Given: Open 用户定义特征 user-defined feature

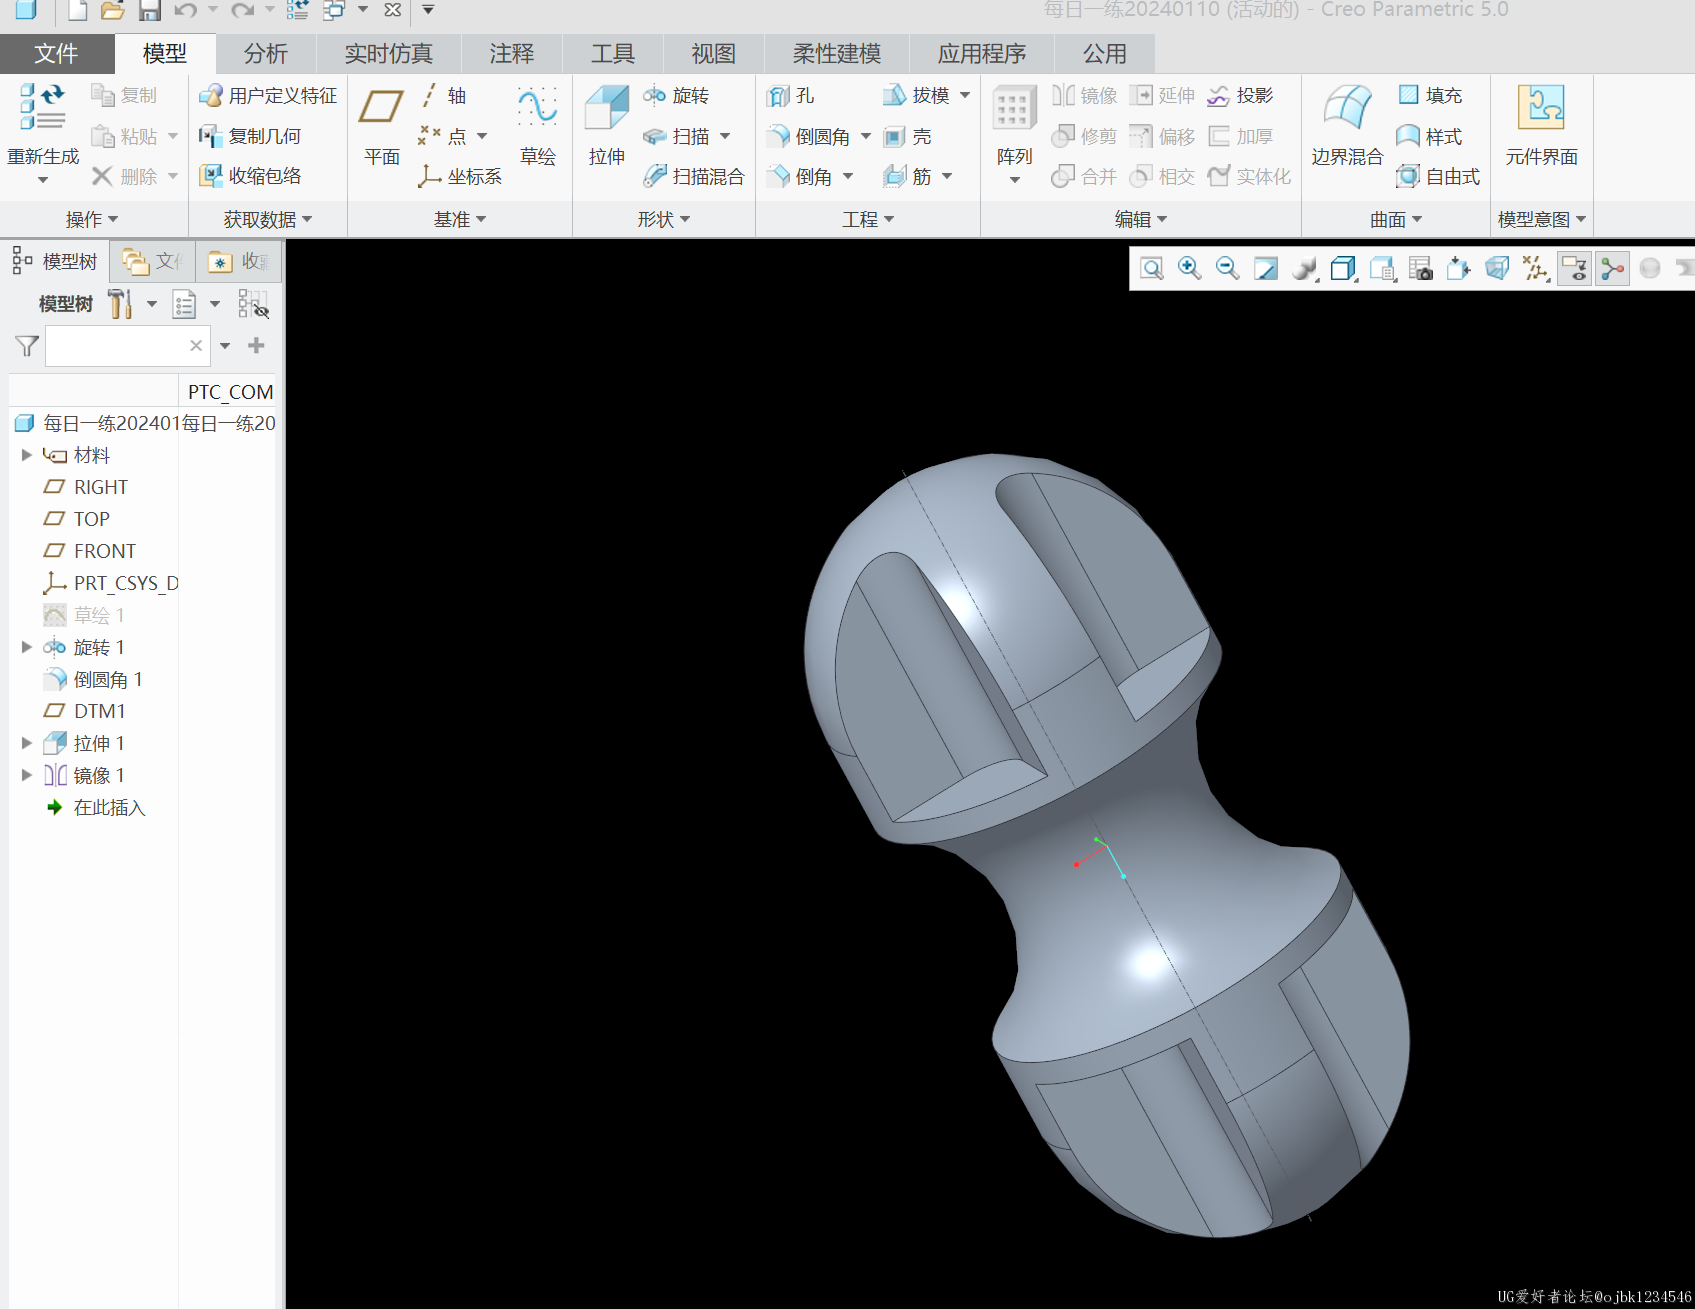Looking at the screenshot, I should [x=267, y=96].
